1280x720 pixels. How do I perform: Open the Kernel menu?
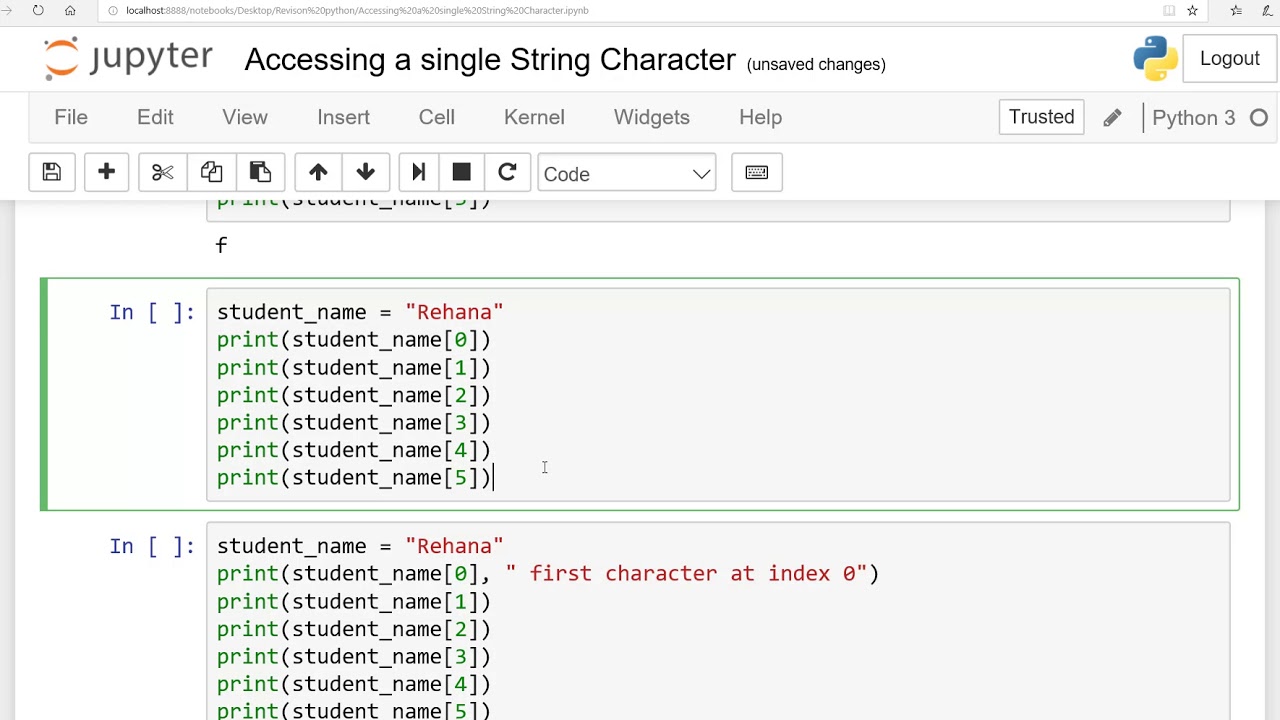tap(534, 117)
